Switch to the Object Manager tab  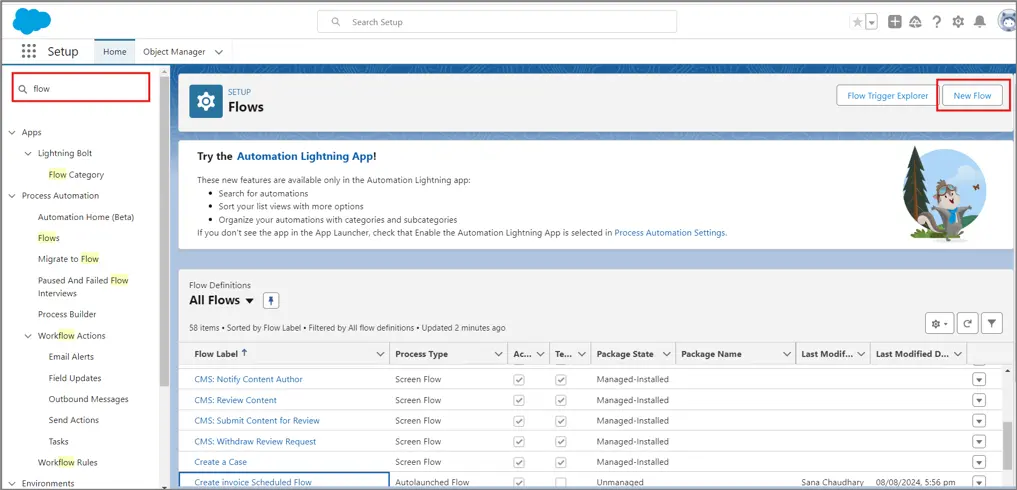[x=174, y=52]
